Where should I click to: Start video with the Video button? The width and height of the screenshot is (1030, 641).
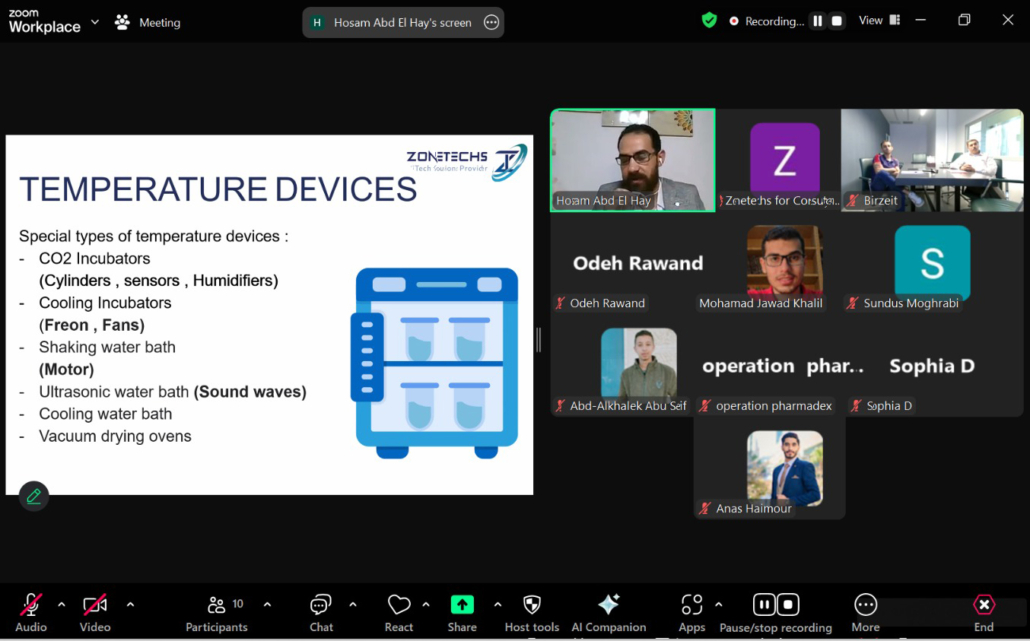pyautogui.click(x=95, y=611)
